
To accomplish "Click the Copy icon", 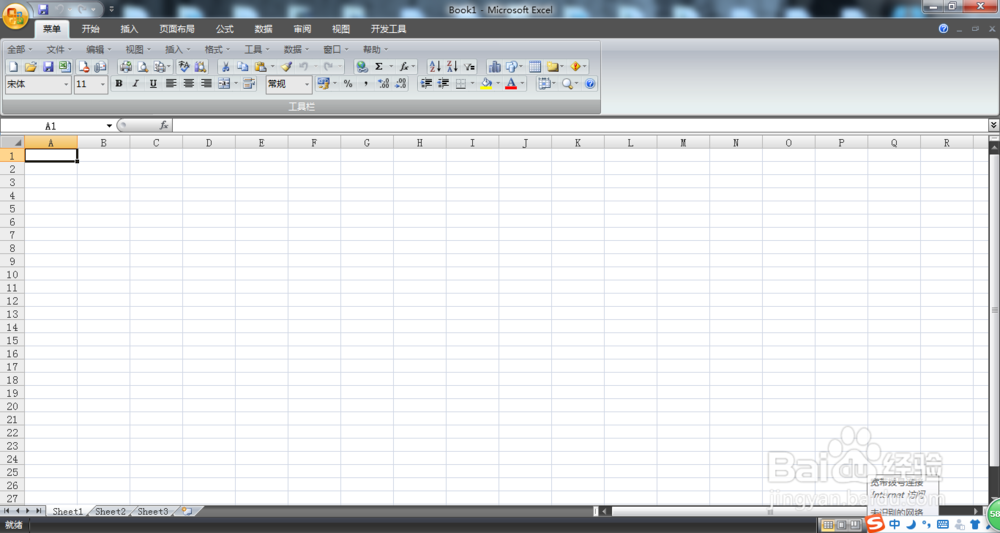I will tap(242, 66).
